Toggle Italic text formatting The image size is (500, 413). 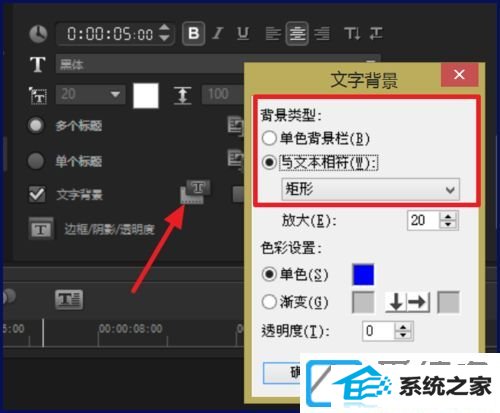(x=218, y=33)
